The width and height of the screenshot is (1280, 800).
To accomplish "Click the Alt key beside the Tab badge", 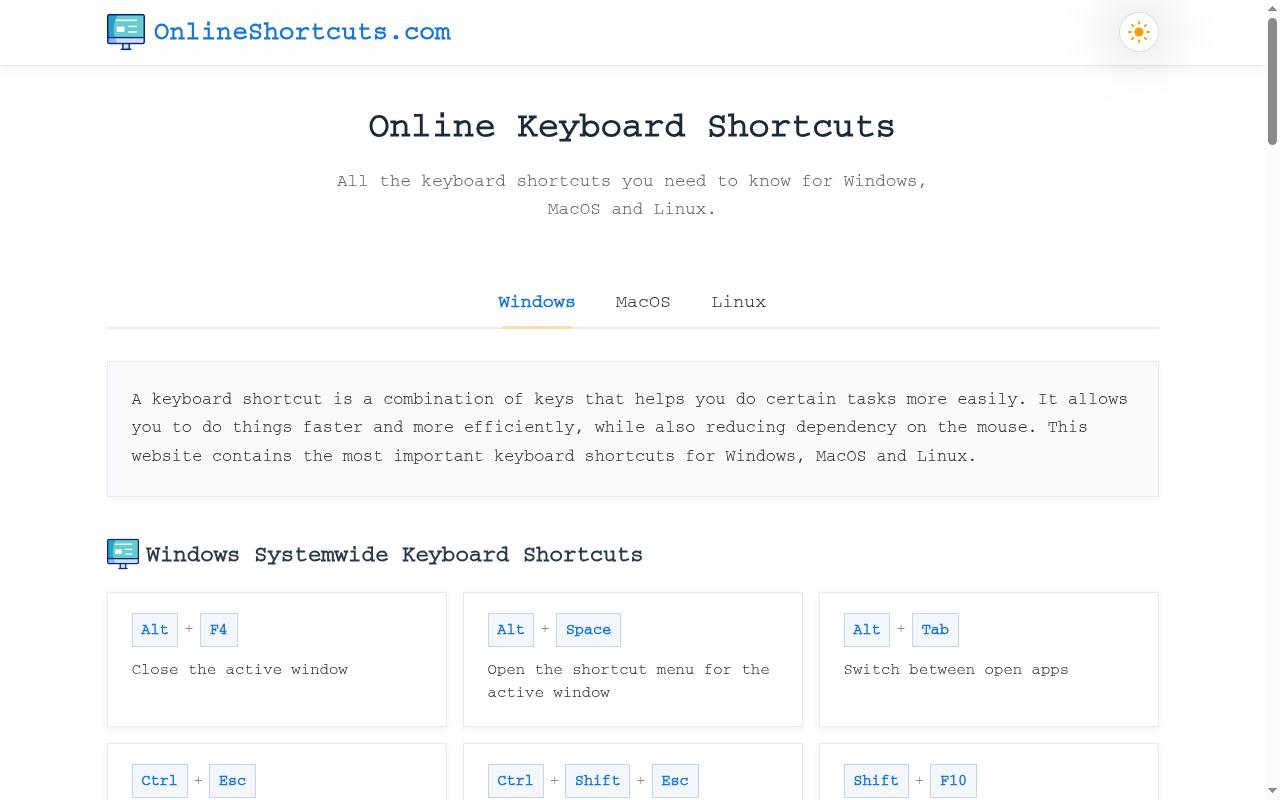I will [867, 630].
